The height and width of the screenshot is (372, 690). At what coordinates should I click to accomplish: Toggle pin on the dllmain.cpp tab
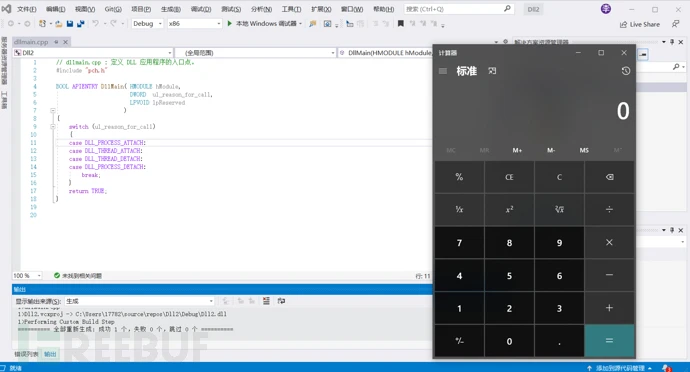56,42
